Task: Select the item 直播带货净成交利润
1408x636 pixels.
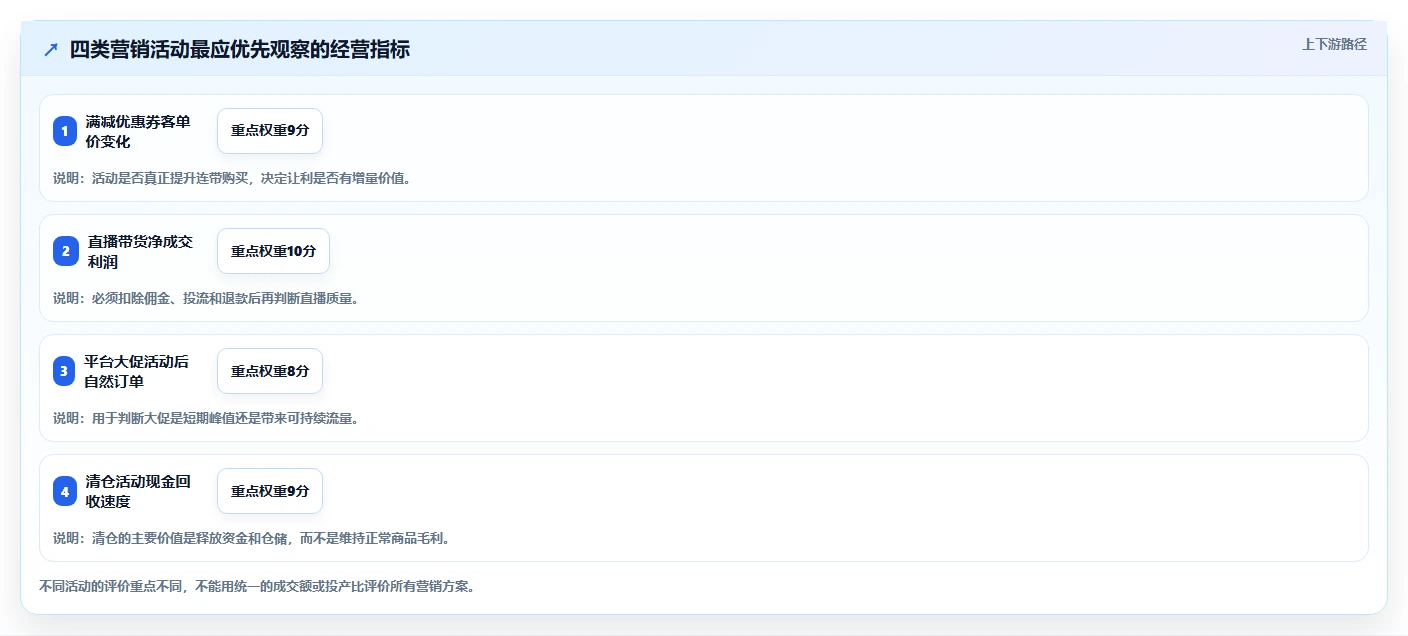Action: tap(140, 251)
